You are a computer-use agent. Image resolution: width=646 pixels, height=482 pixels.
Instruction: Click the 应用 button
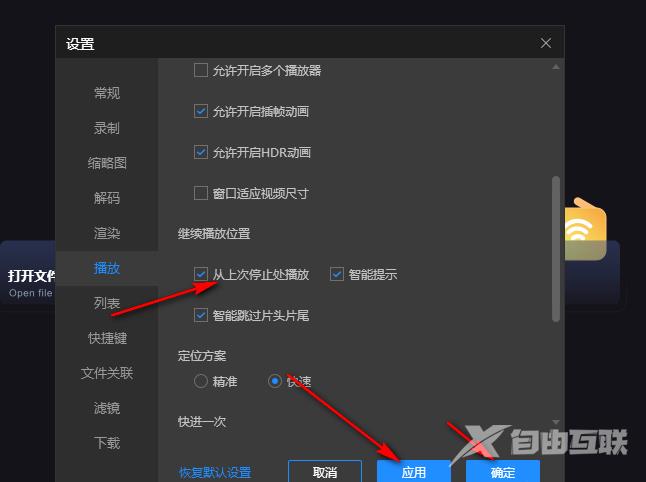coord(414,471)
